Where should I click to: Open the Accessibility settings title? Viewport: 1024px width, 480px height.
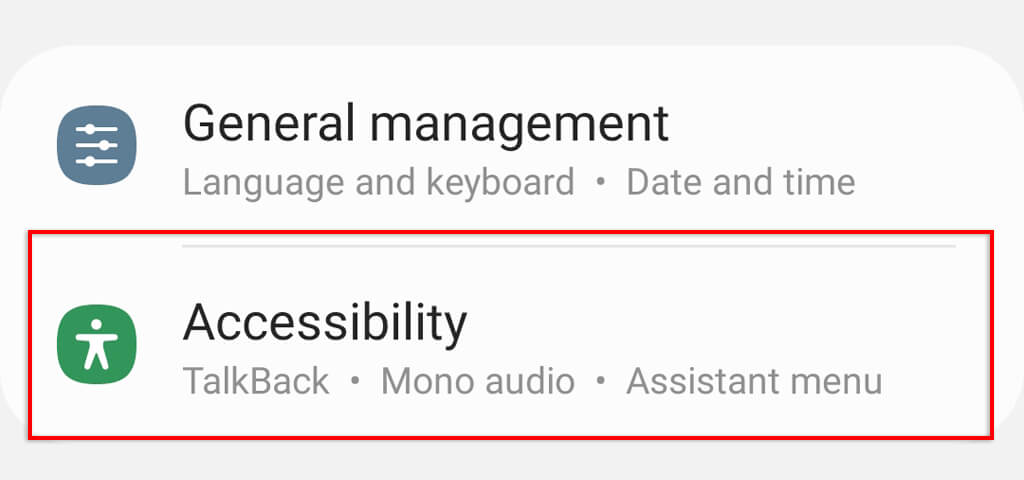point(325,322)
